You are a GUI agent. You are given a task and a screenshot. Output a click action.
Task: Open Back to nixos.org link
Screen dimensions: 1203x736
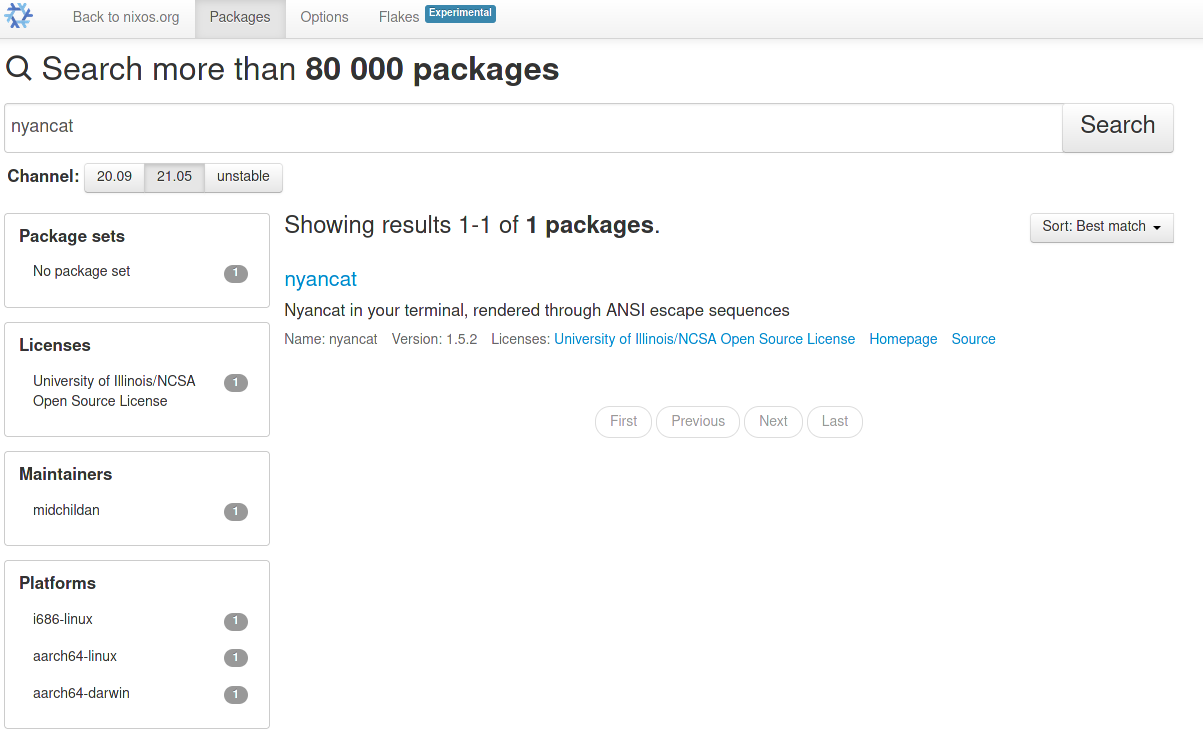click(x=126, y=17)
